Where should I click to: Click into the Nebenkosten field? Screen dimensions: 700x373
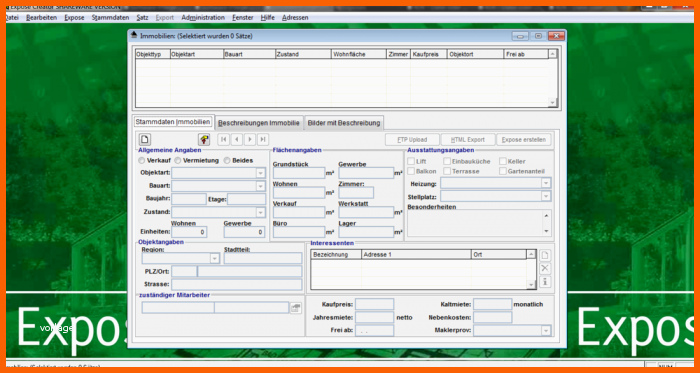[492, 317]
